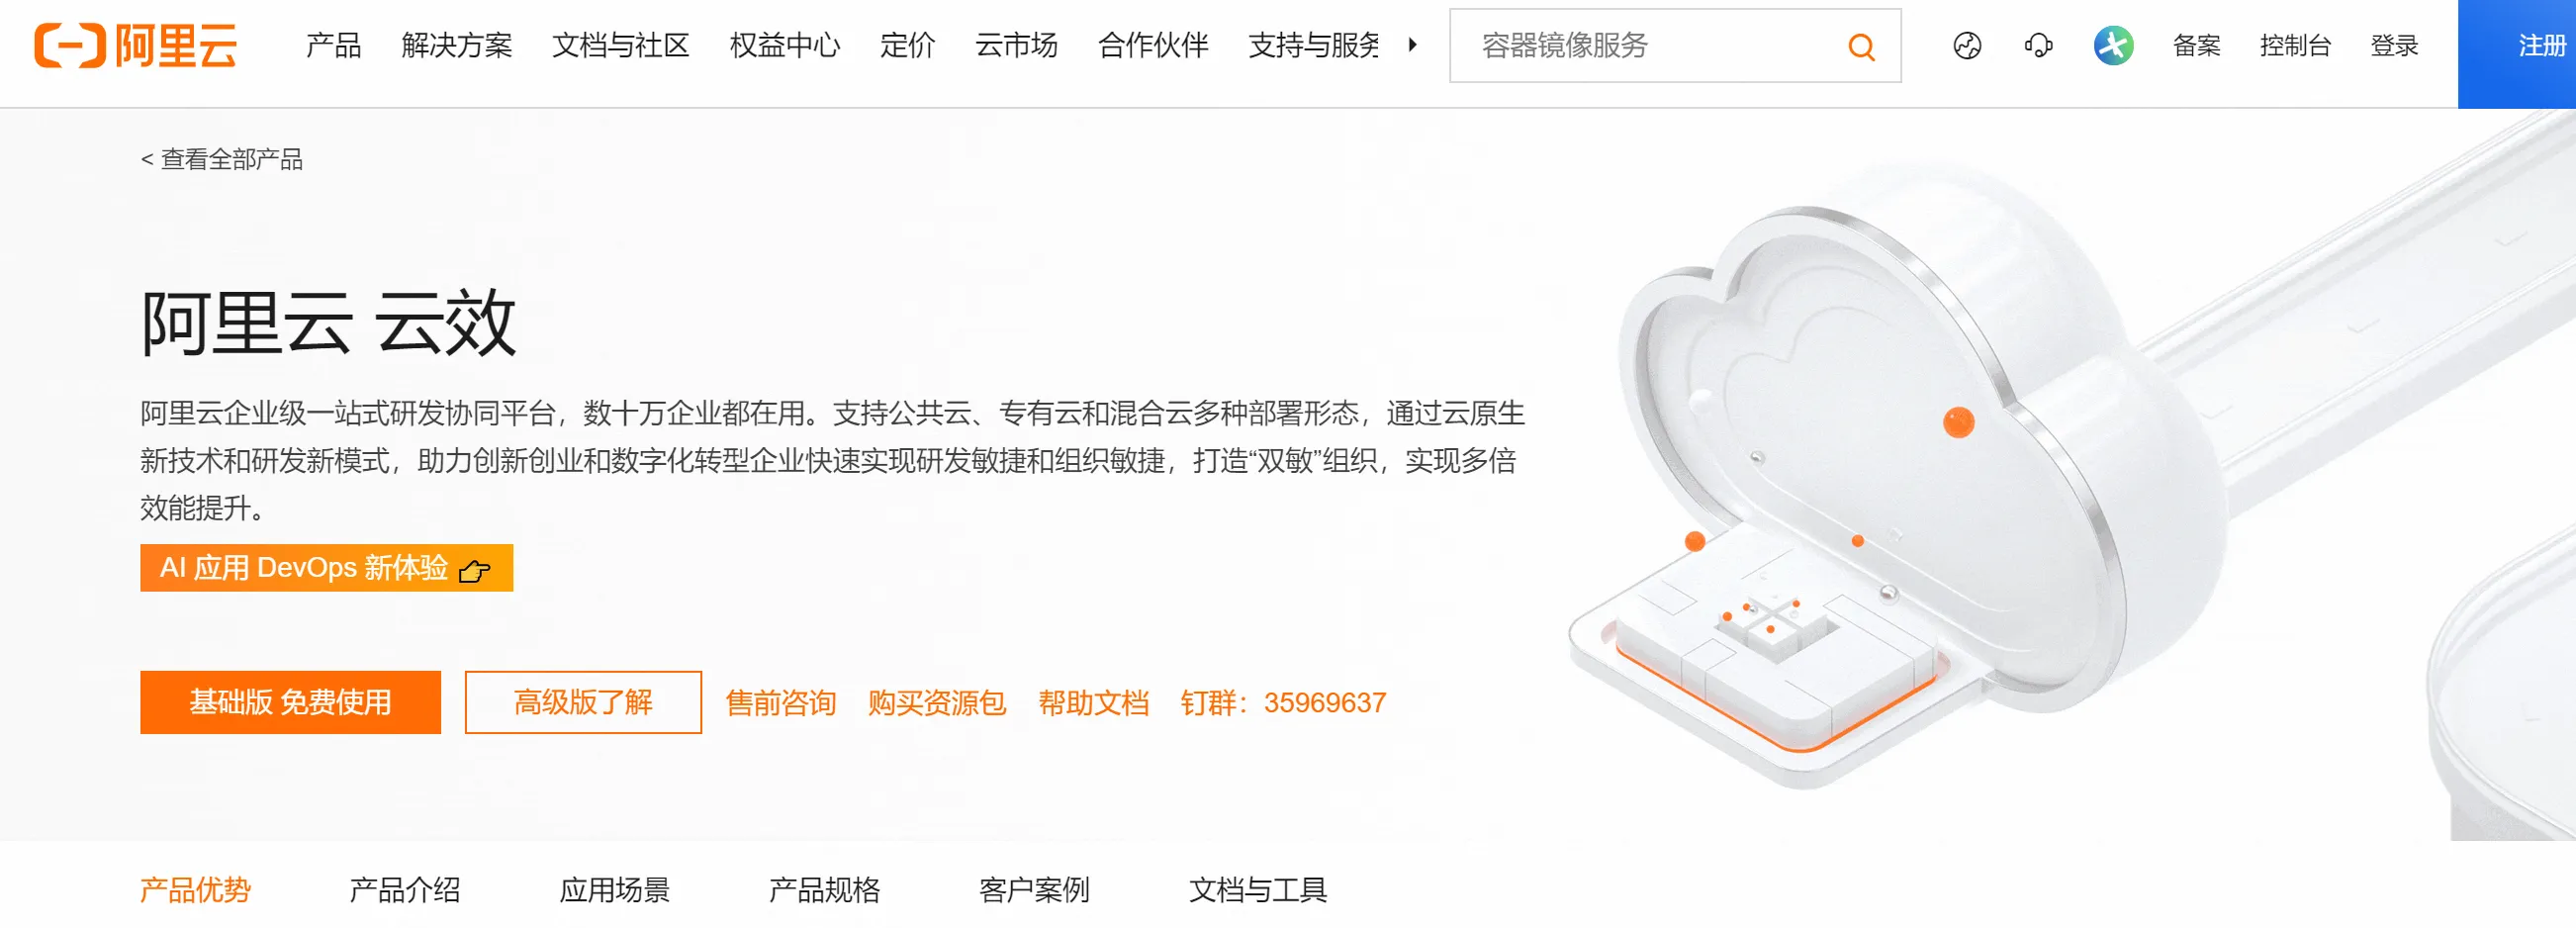Open the globe language selector icon

(1966, 46)
